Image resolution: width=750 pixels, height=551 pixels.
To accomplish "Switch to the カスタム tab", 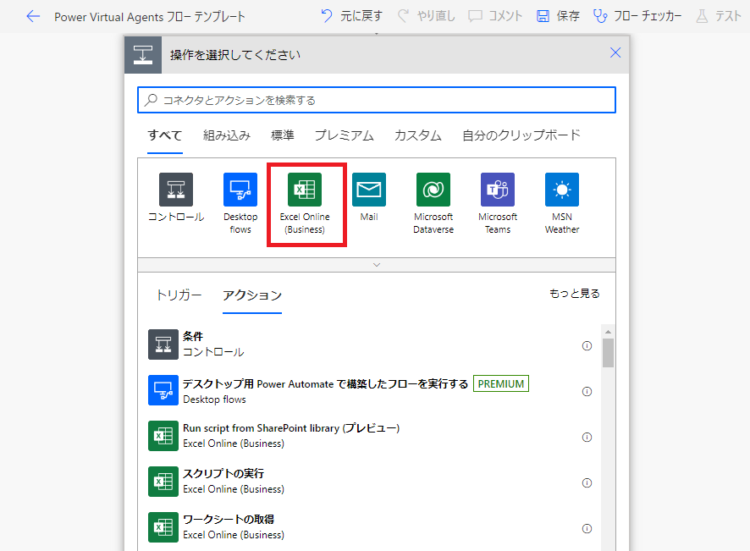I will click(418, 135).
